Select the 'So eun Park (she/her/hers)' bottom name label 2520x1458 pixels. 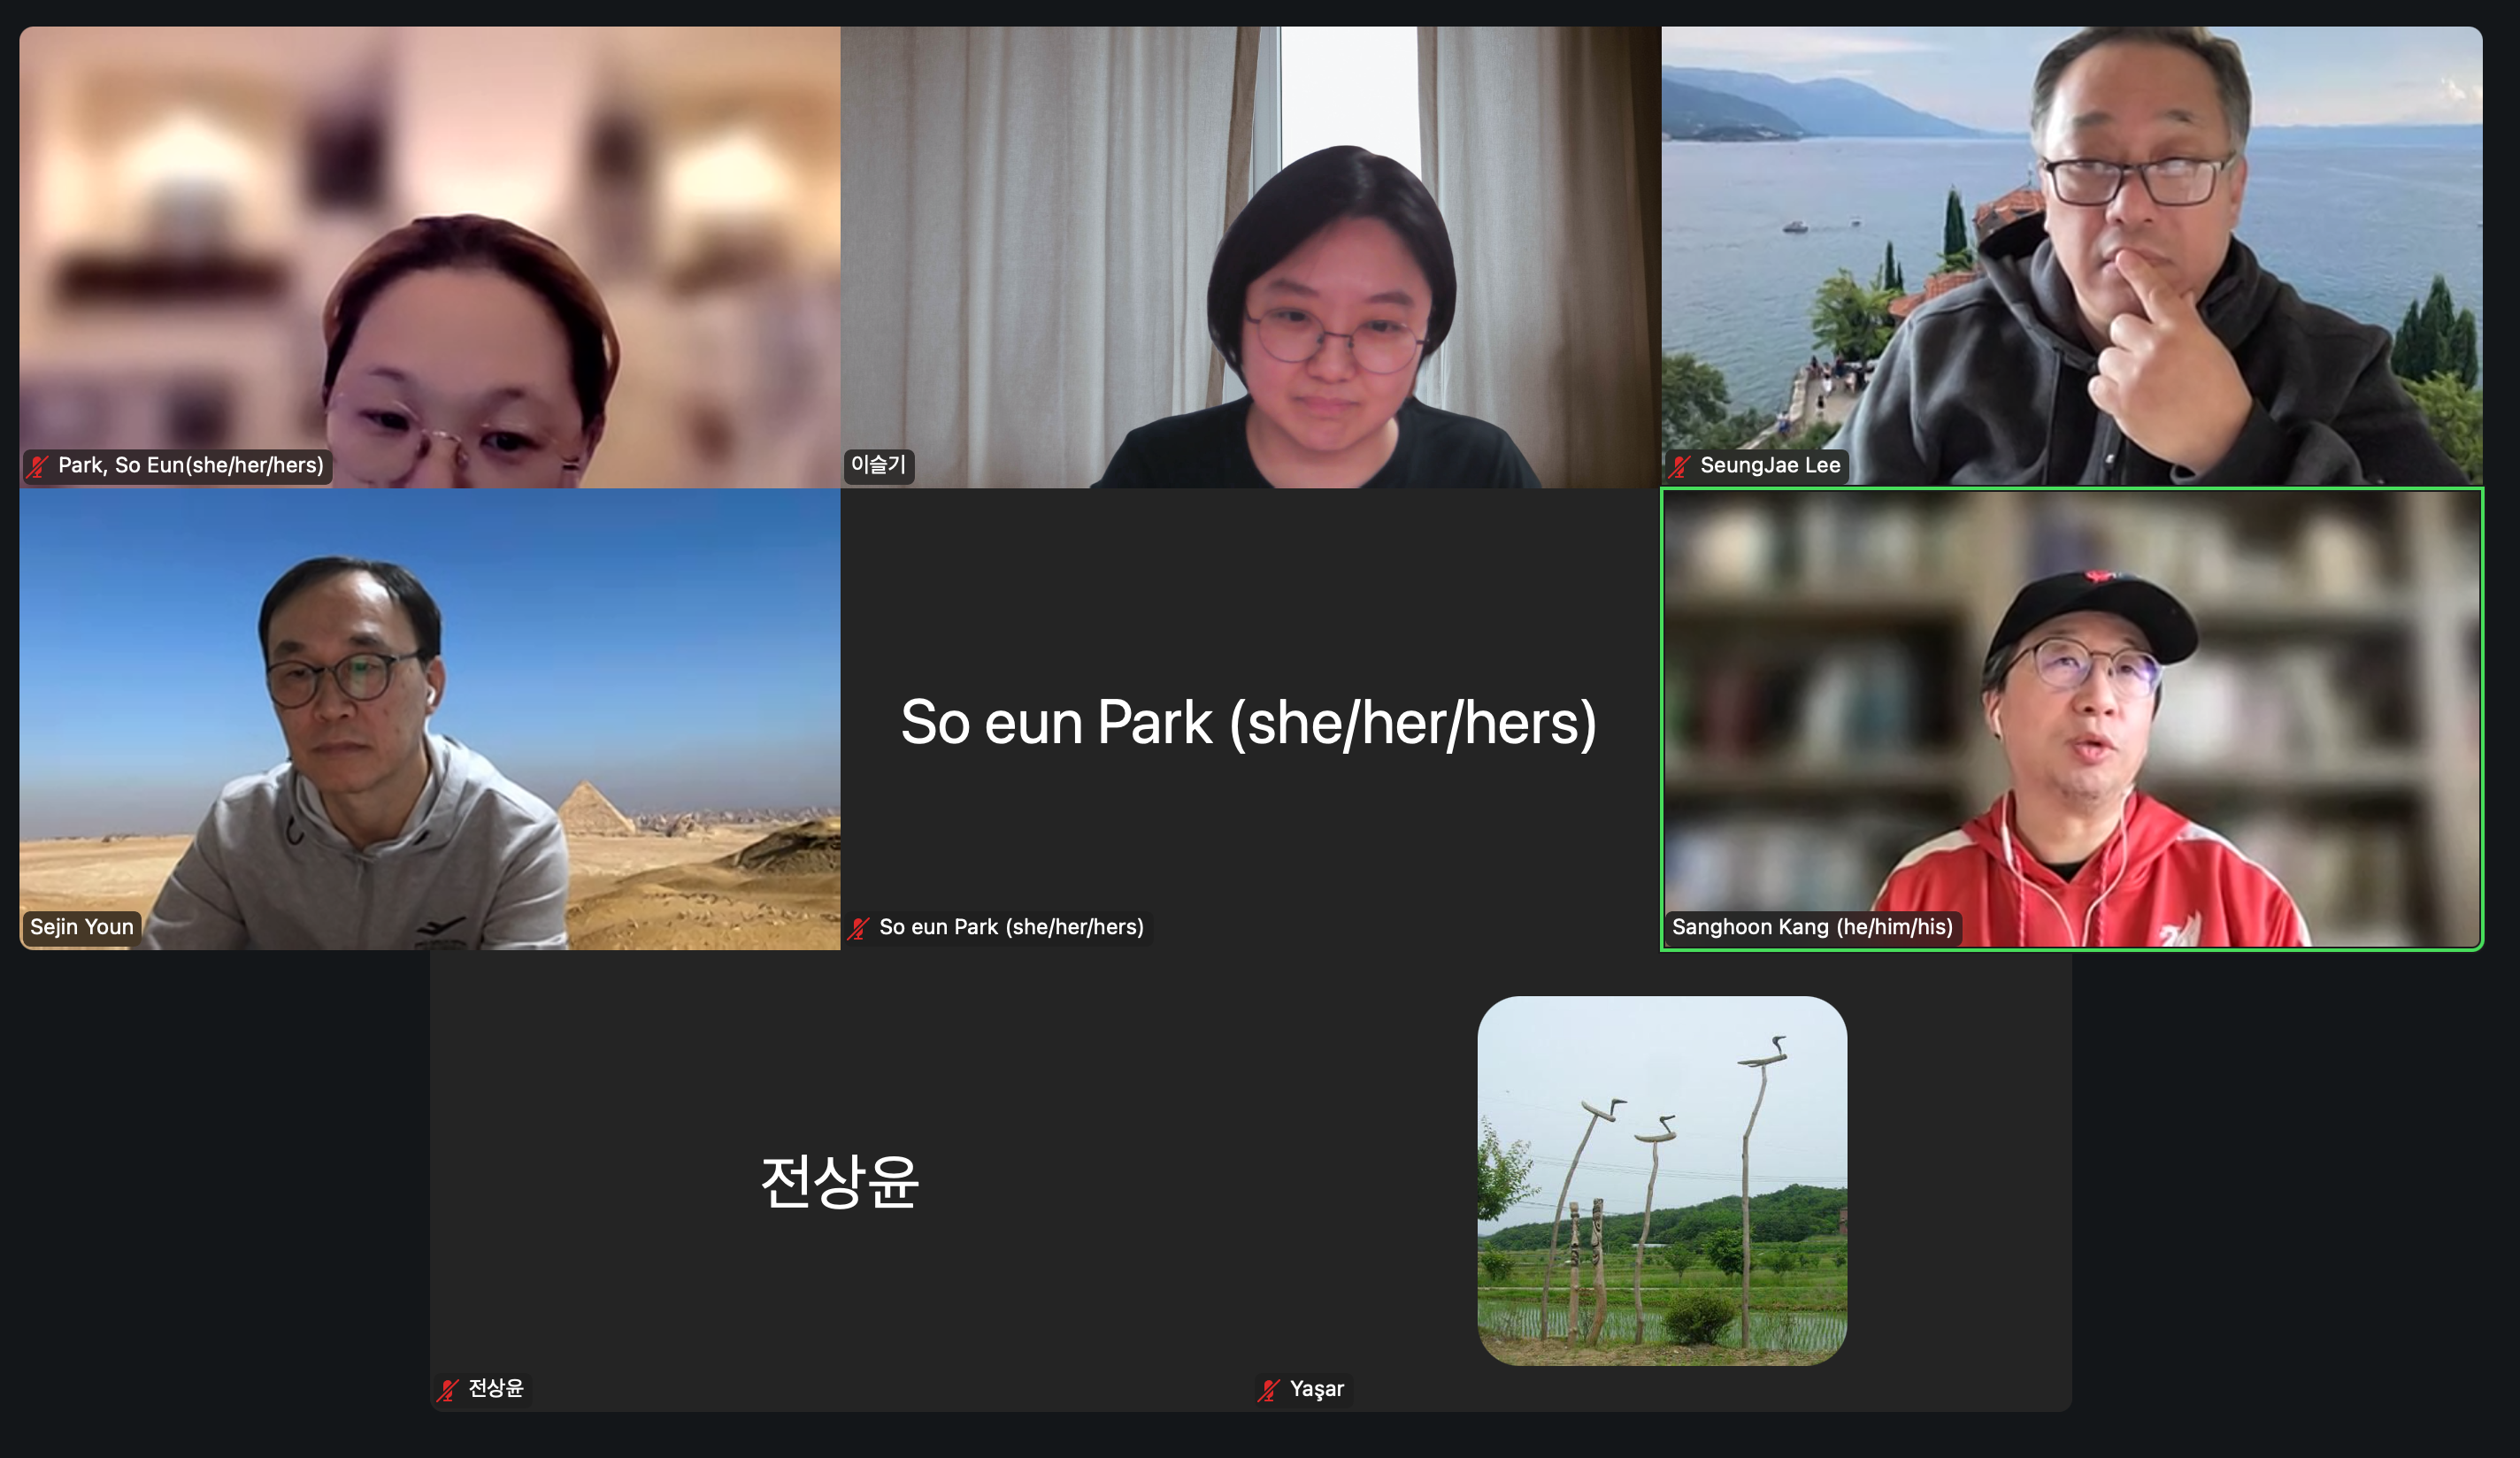pyautogui.click(x=1011, y=927)
